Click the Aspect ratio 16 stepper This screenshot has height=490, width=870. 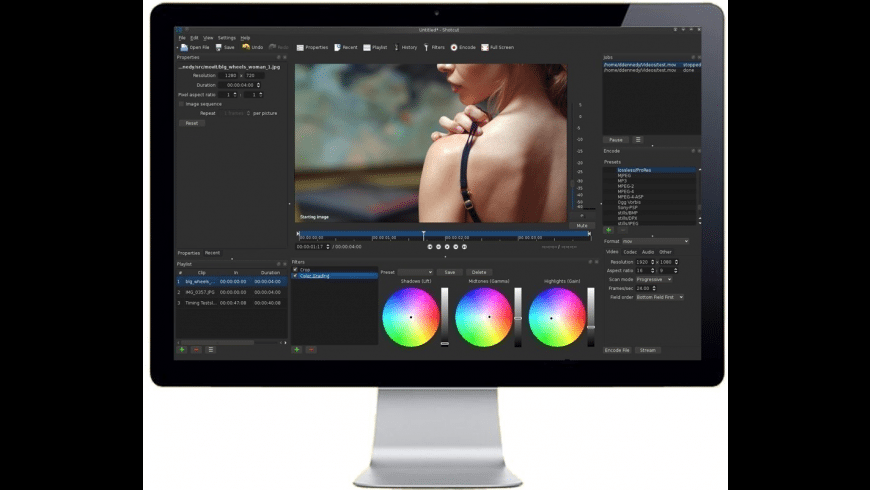(652, 271)
